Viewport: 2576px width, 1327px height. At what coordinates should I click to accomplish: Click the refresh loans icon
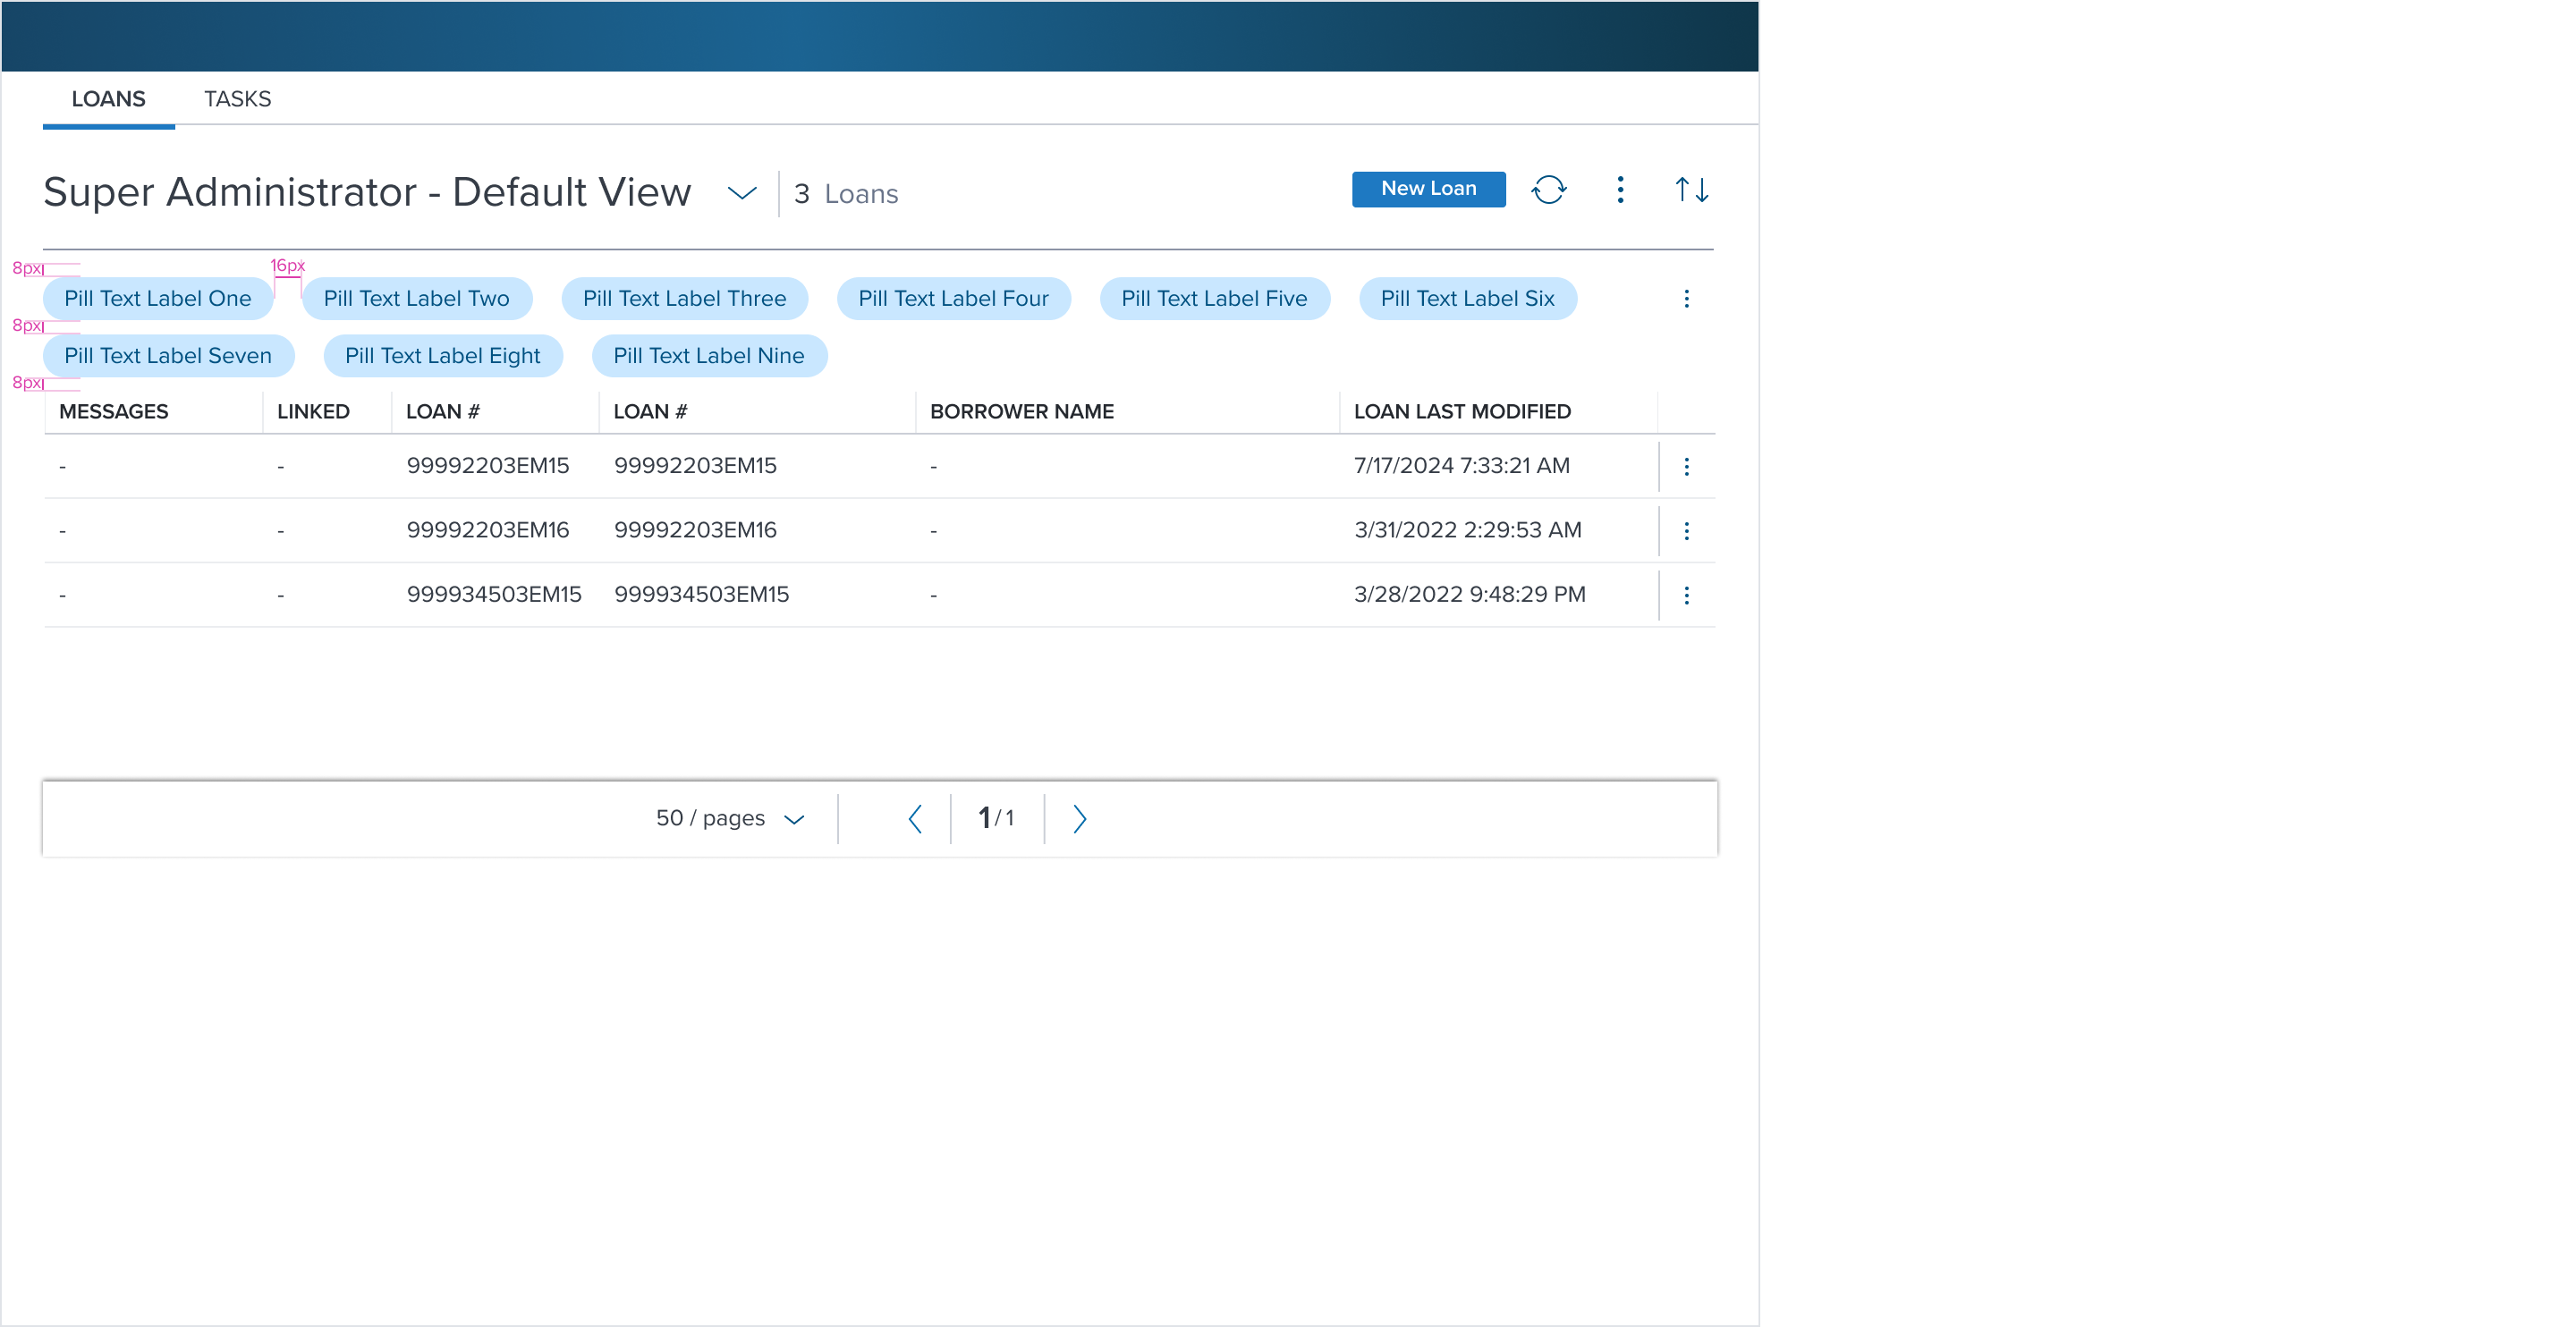1548,189
